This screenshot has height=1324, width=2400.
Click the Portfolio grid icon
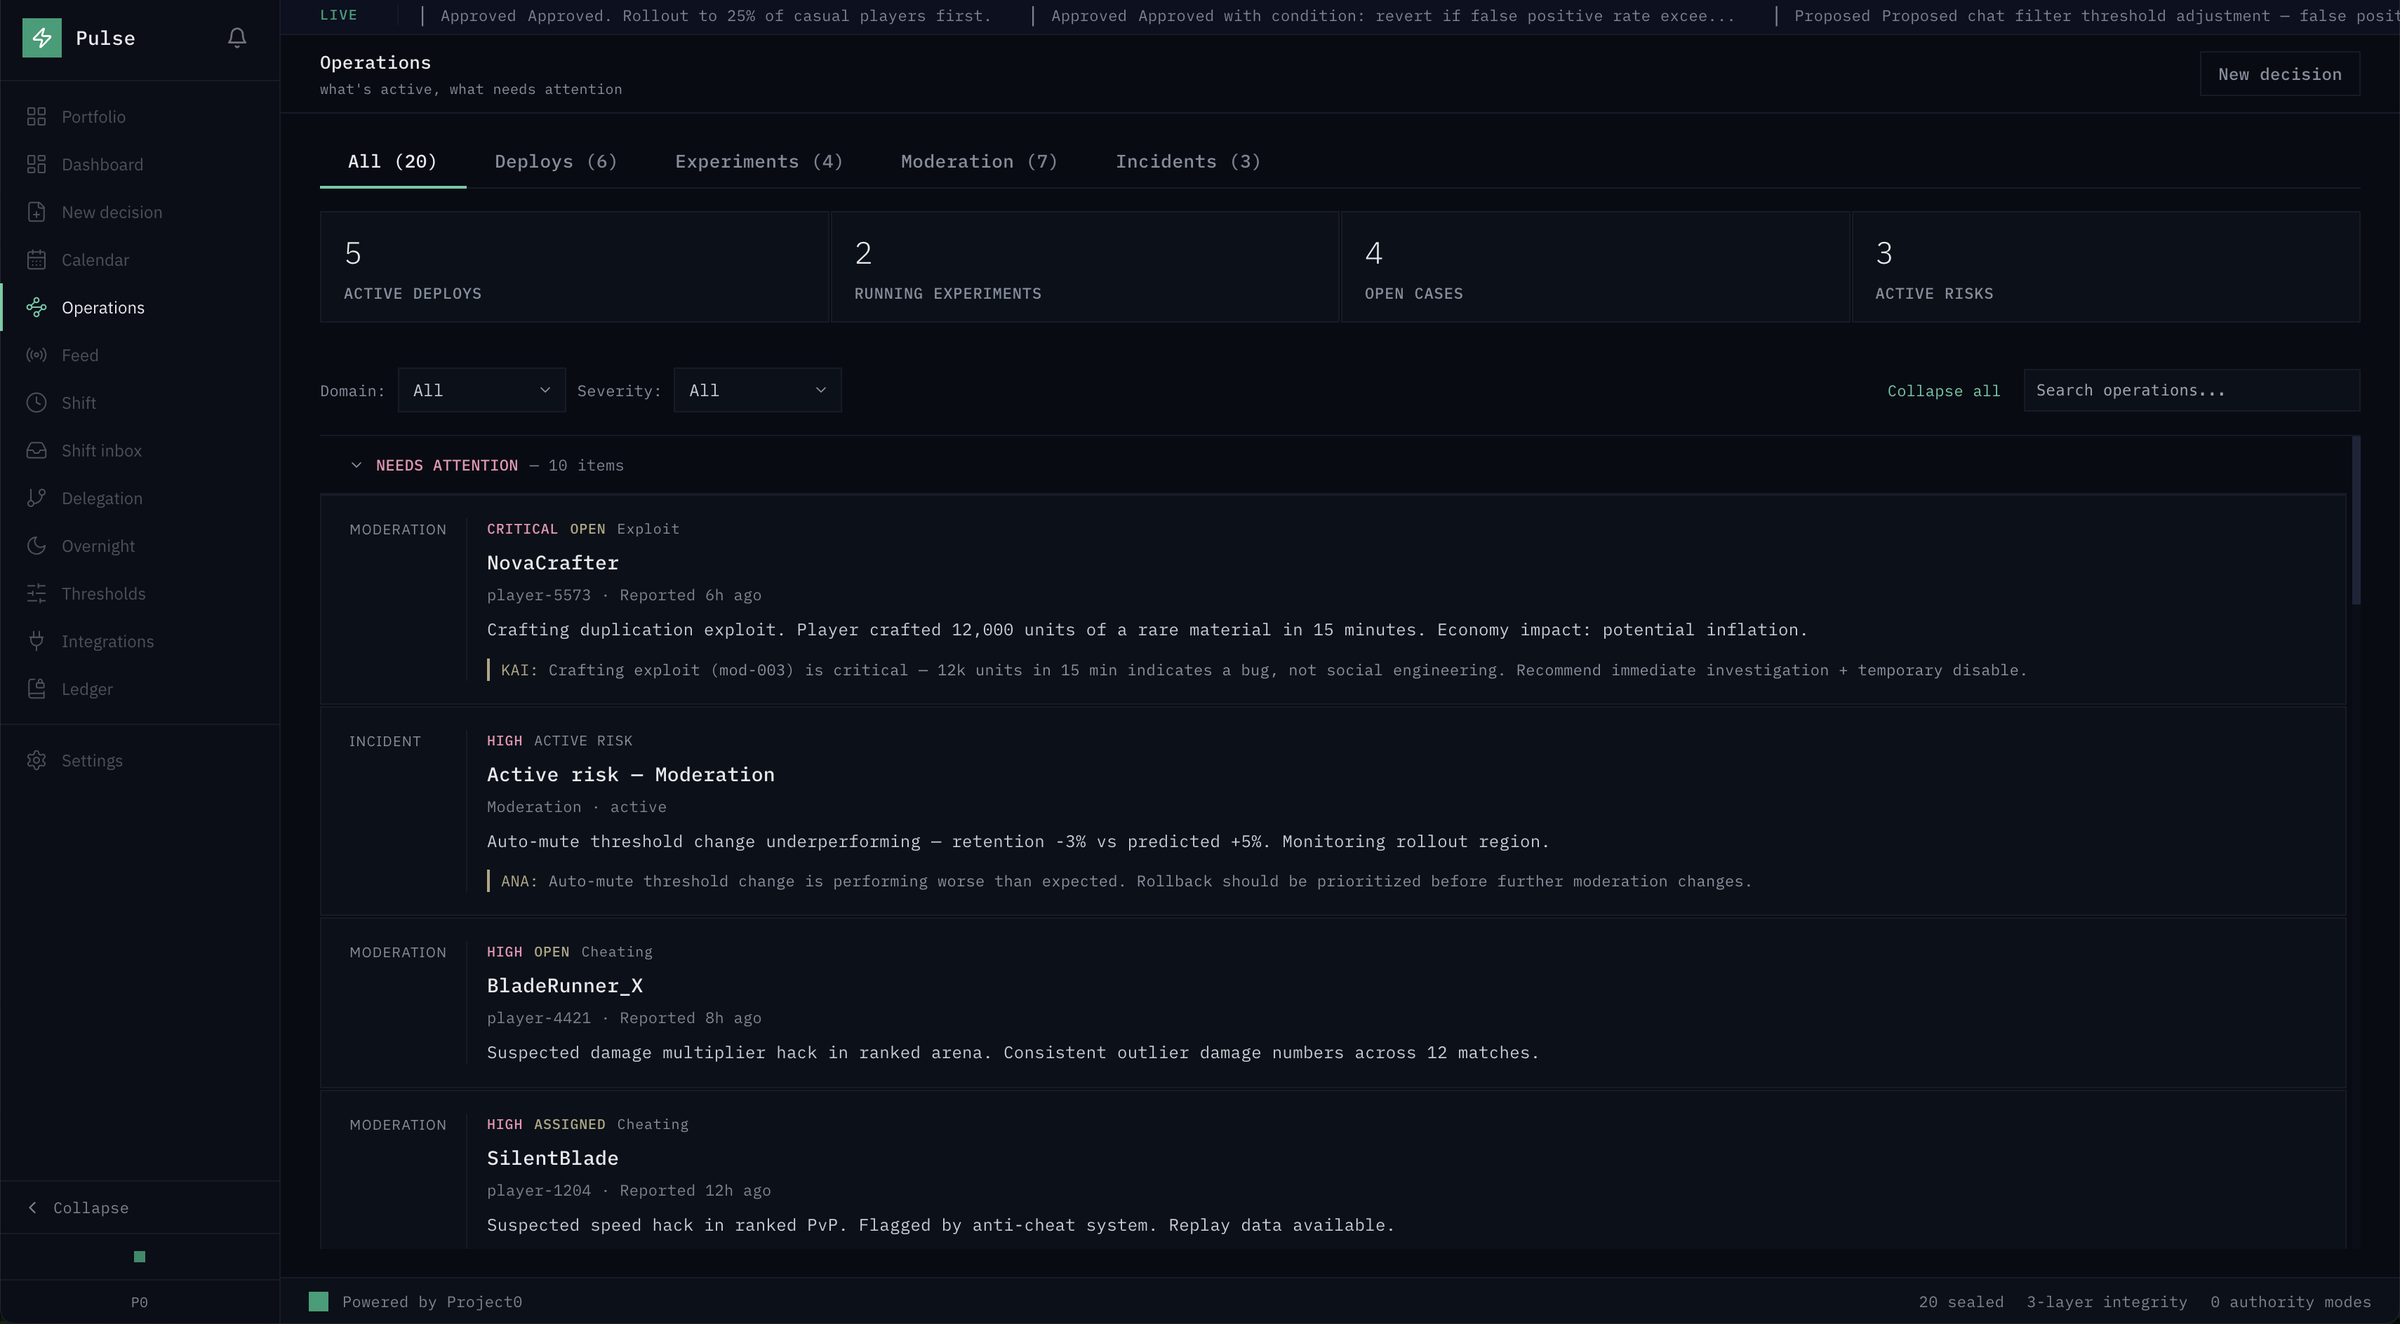point(37,117)
